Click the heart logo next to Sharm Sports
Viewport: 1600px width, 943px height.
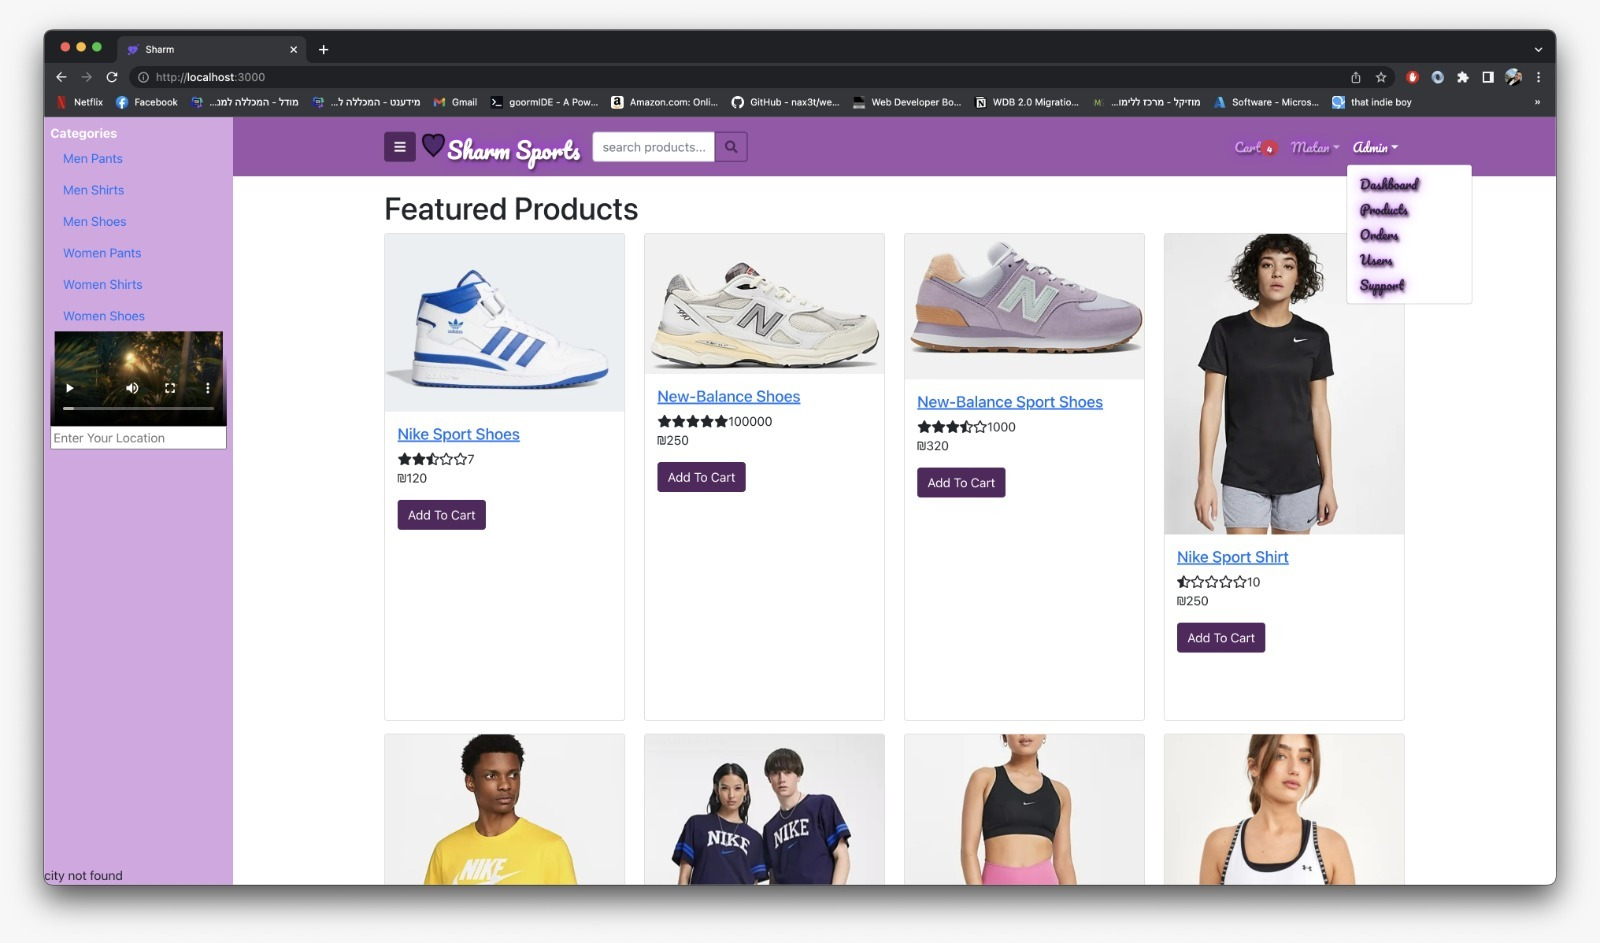point(433,146)
